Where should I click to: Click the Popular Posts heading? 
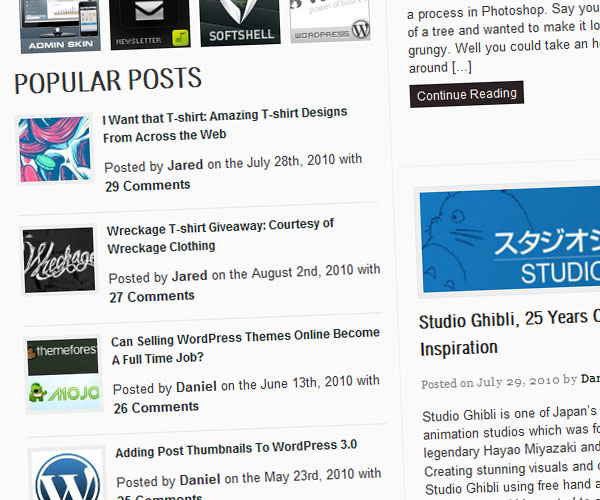pyautogui.click(x=108, y=80)
